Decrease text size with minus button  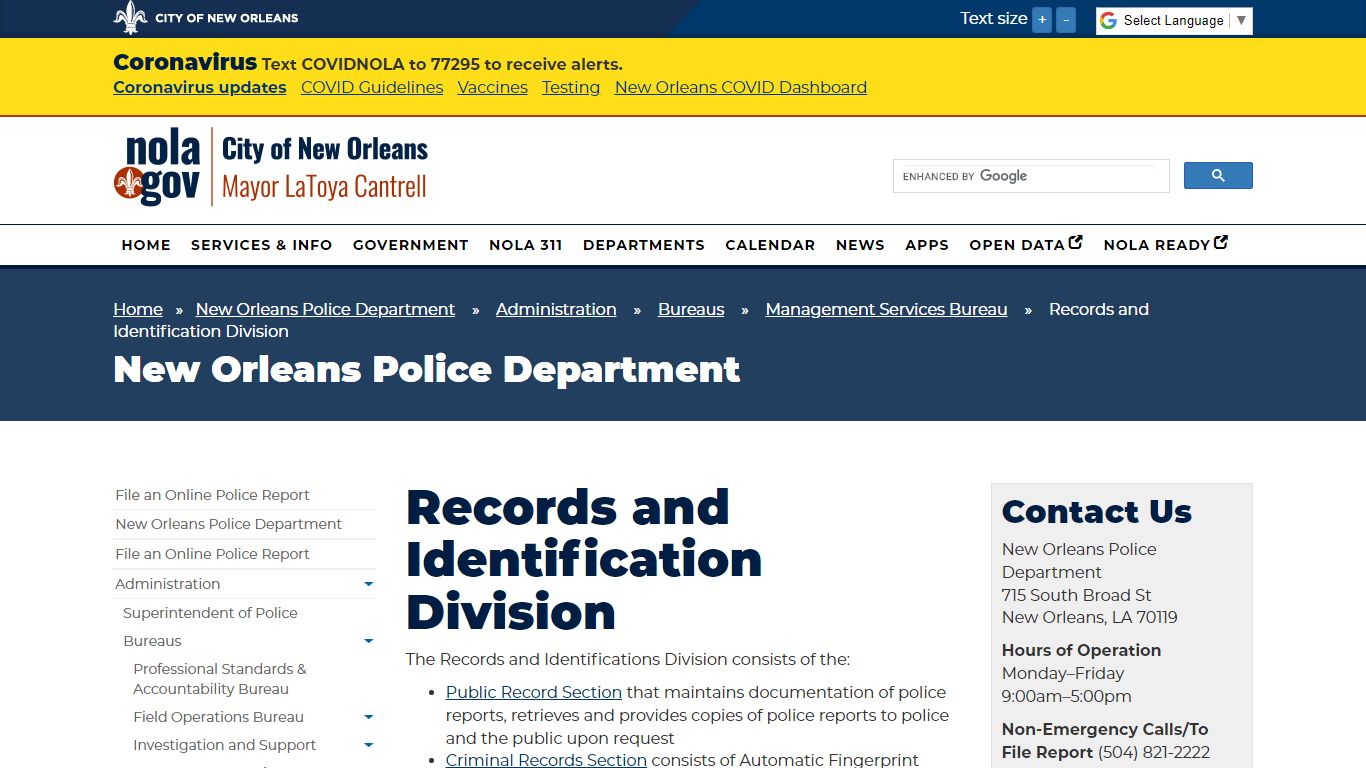click(1066, 20)
